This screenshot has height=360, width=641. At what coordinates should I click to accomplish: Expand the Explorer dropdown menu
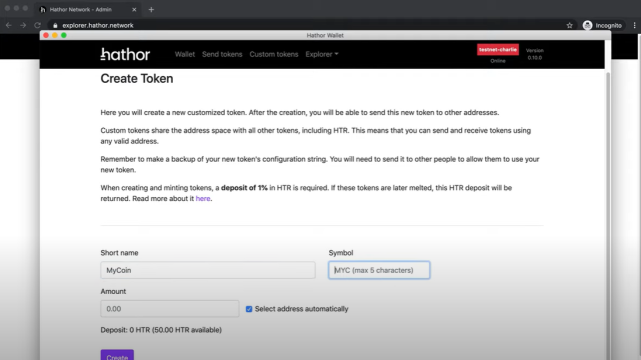click(322, 54)
